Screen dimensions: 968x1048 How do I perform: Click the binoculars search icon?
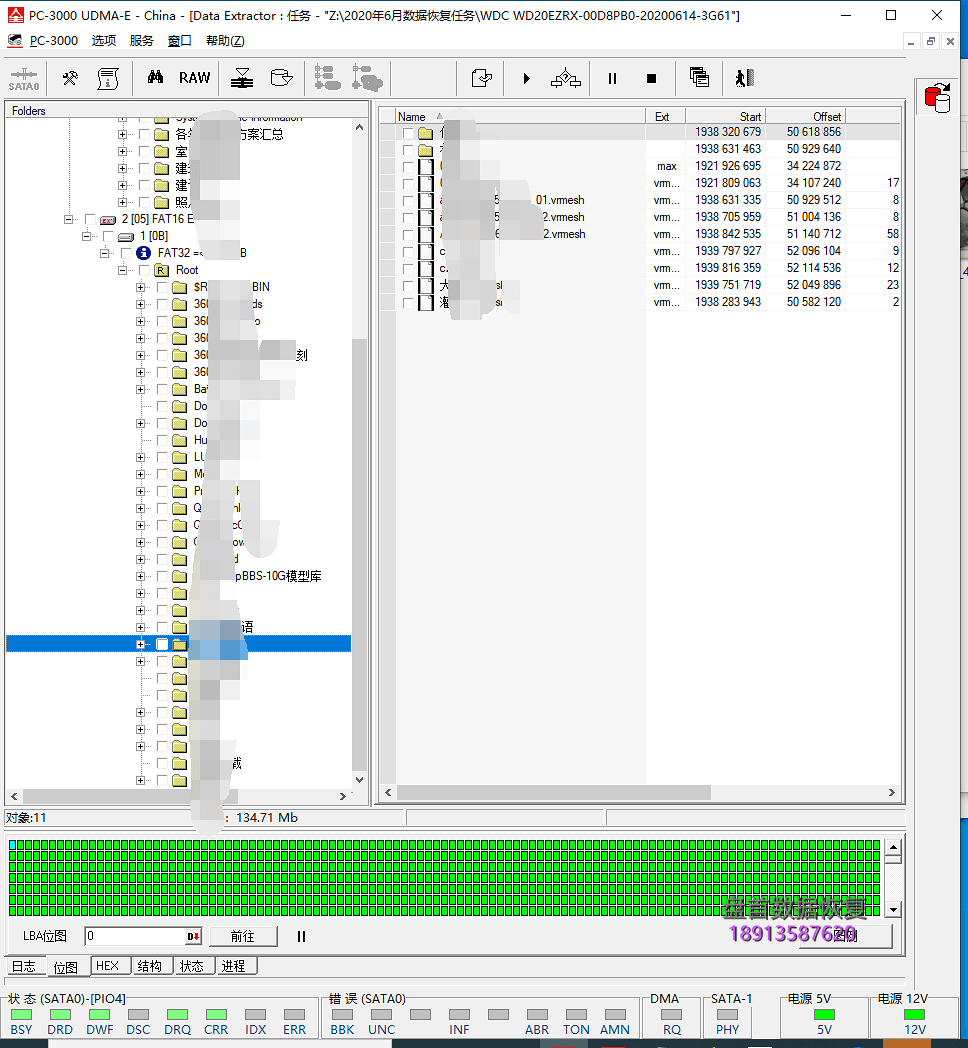(x=155, y=78)
